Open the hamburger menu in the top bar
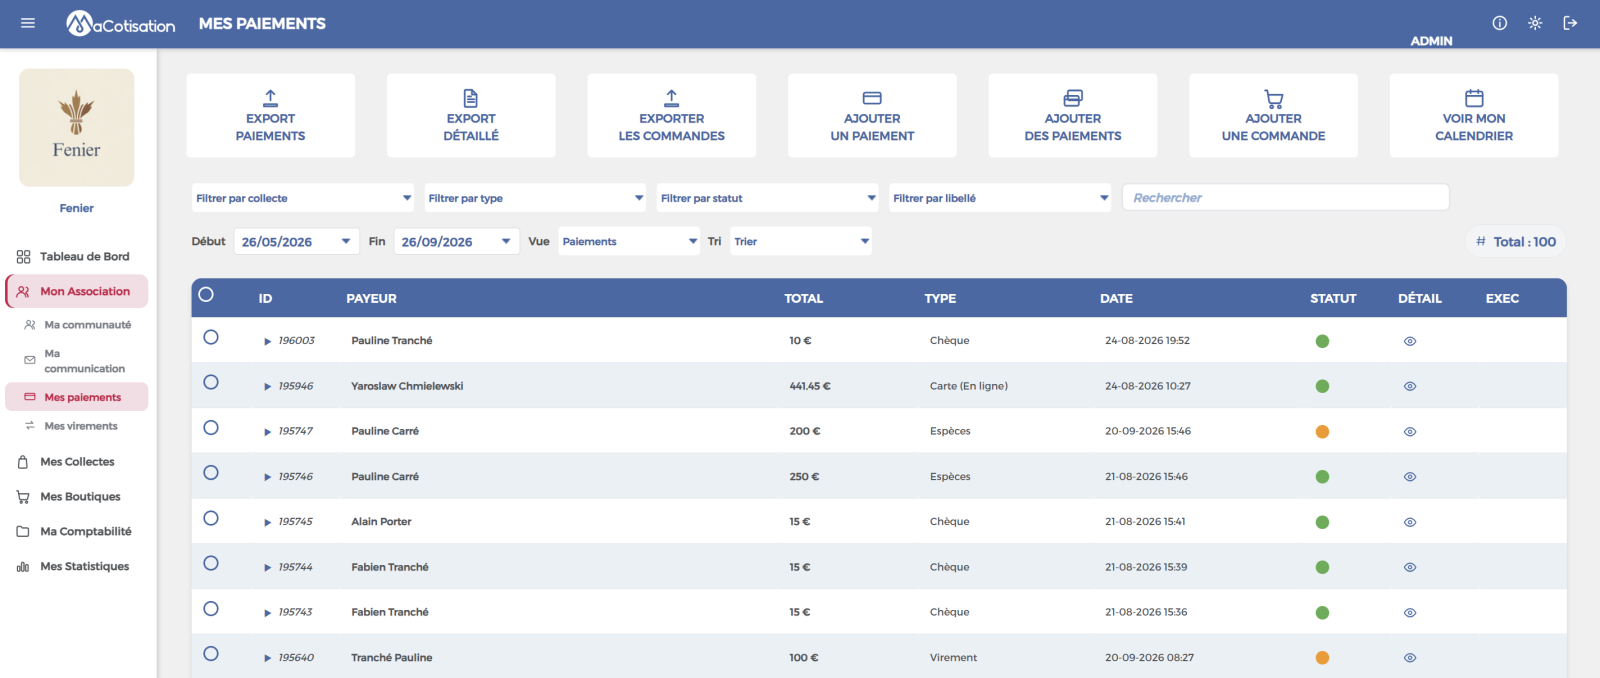Viewport: 1600px width, 678px height. 28,23
